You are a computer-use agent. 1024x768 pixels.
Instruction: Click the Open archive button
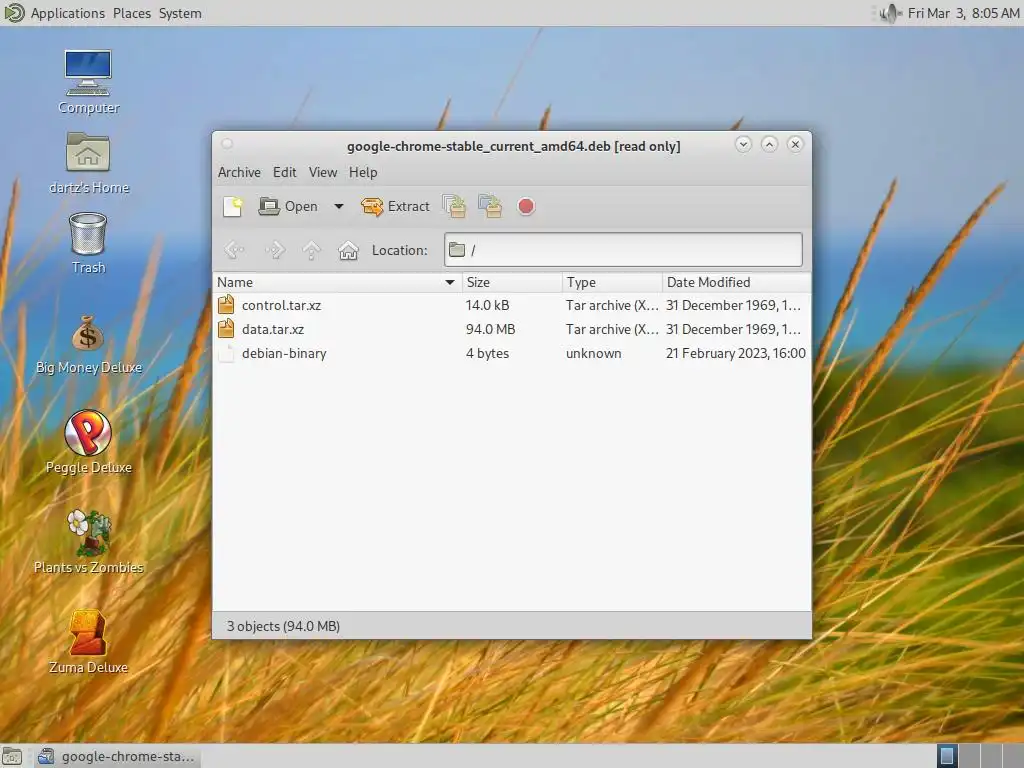[288, 206]
